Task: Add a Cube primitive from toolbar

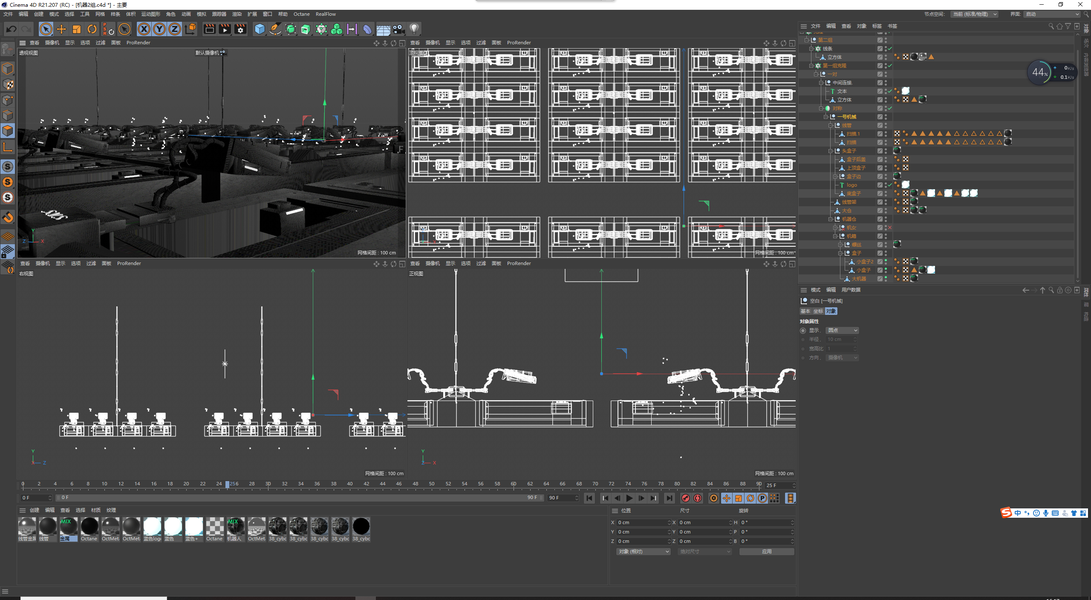Action: pyautogui.click(x=260, y=29)
